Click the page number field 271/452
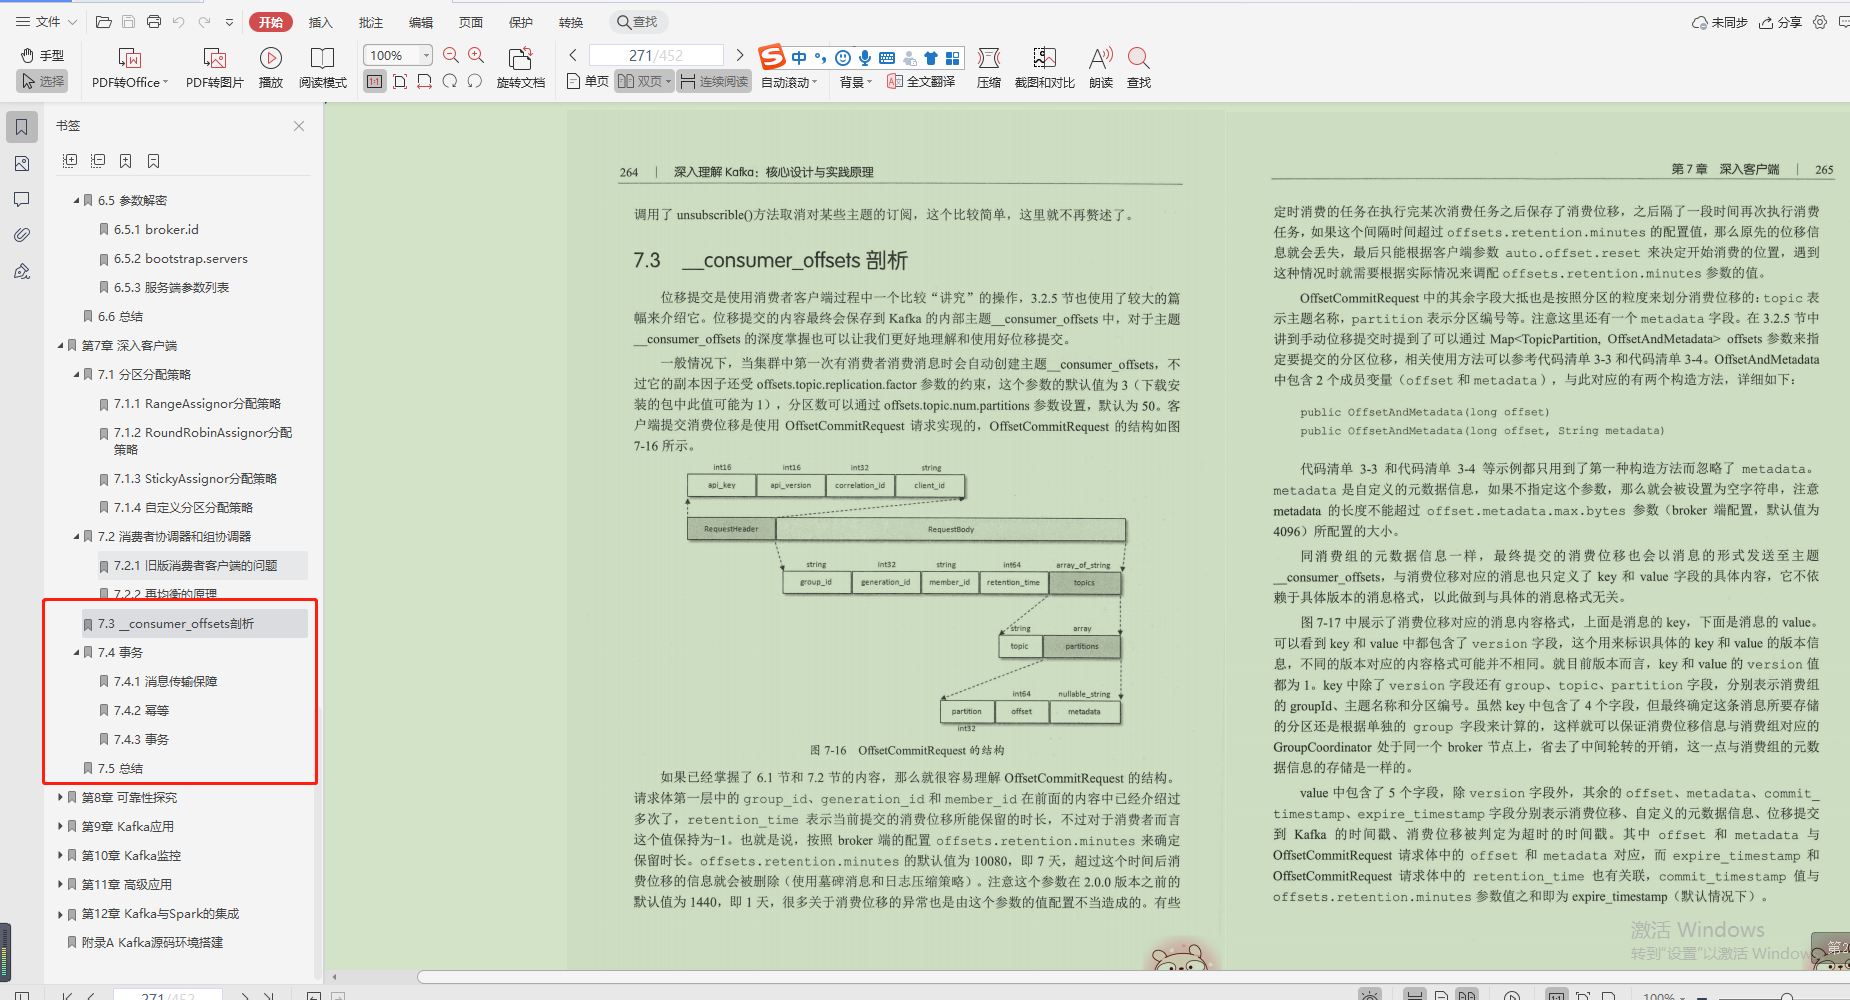1850x1000 pixels. (656, 55)
